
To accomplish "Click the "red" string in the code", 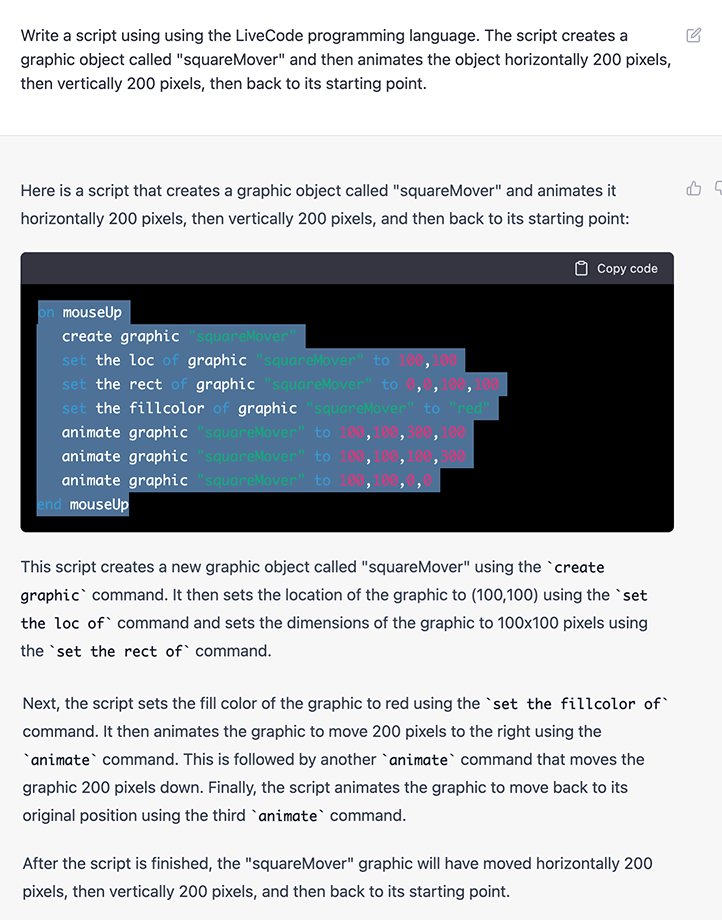I will (x=472, y=409).
